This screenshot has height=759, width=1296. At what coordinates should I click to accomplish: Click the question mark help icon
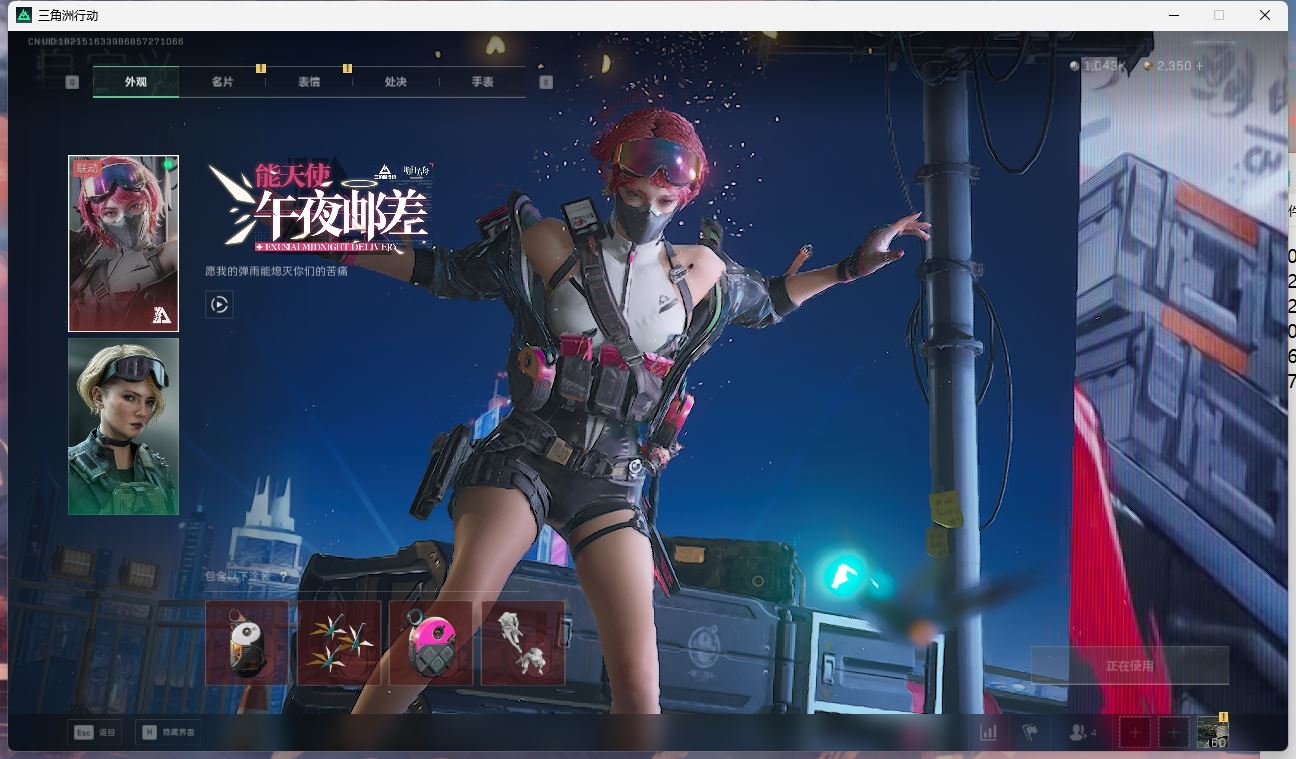284,577
